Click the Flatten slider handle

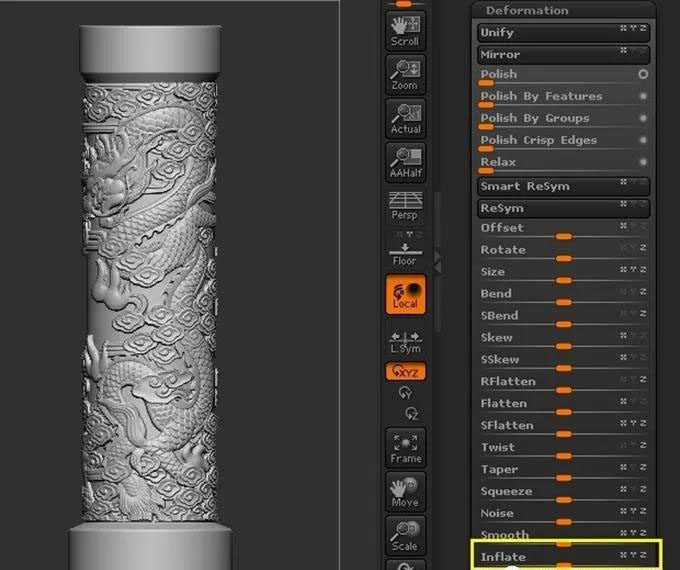coord(564,412)
